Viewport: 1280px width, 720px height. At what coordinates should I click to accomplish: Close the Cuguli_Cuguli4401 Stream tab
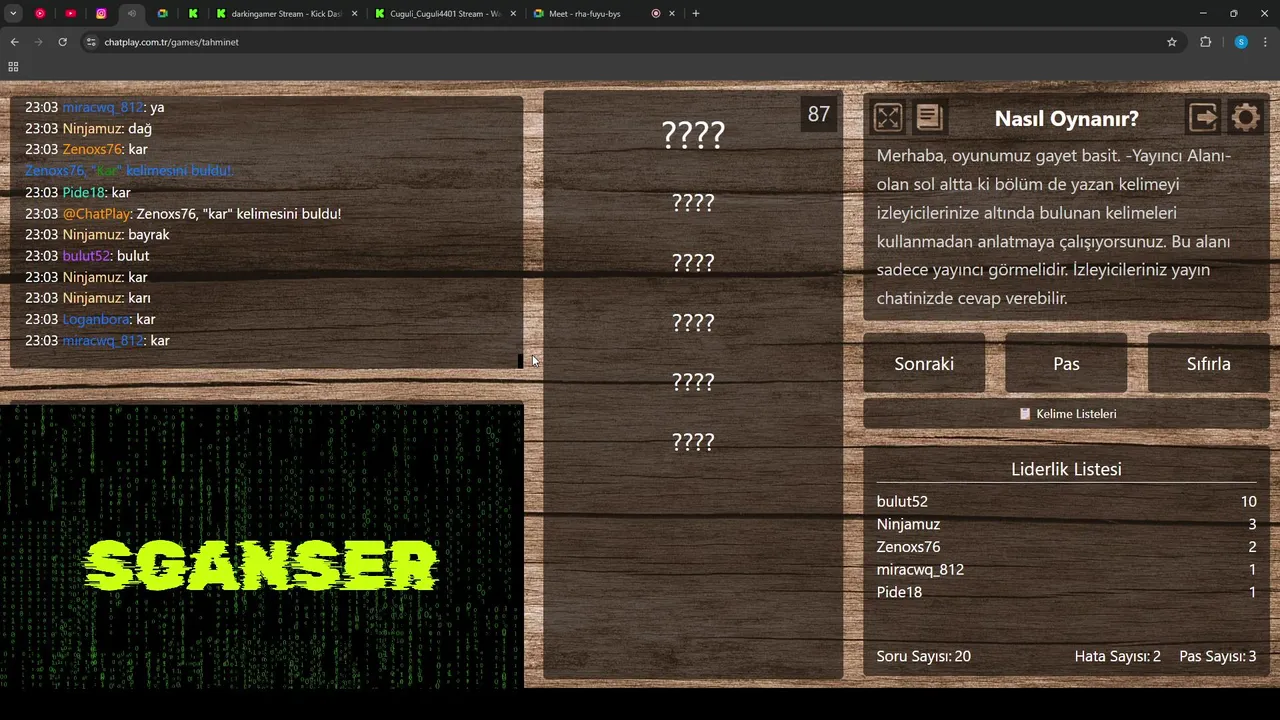[513, 13]
